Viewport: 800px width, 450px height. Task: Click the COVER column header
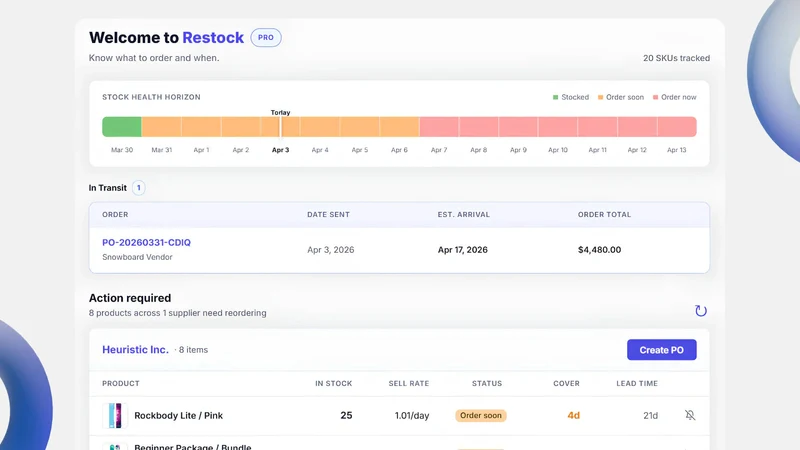566,384
